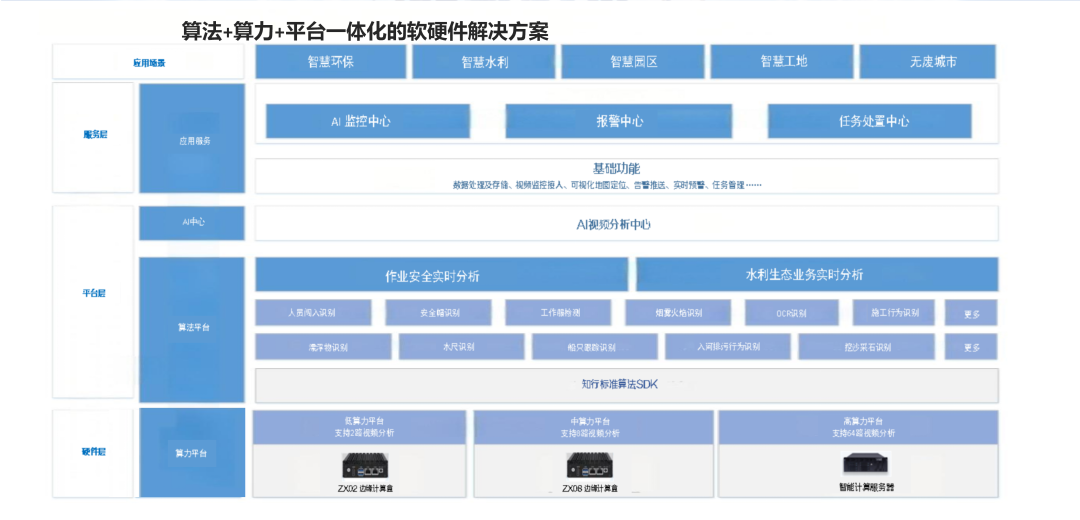The height and width of the screenshot is (520, 1080).
Task: Open the AI 监控中心 block
Action: click(368, 121)
